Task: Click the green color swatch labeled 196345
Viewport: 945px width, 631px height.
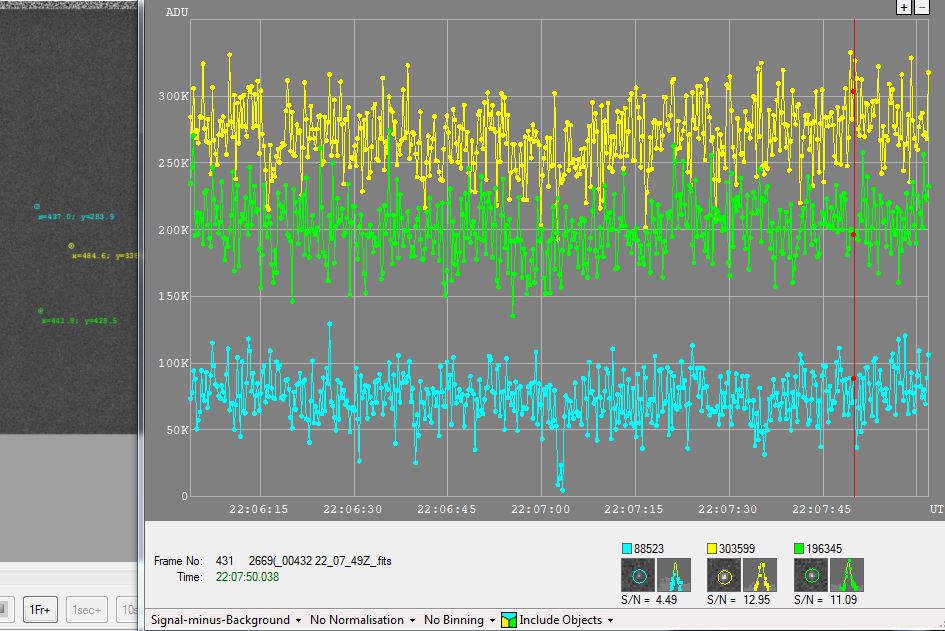Action: pos(800,548)
